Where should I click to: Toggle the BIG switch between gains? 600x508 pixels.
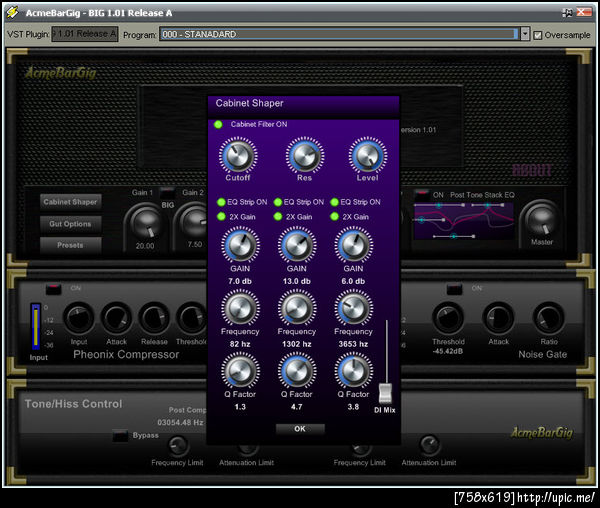[167, 193]
